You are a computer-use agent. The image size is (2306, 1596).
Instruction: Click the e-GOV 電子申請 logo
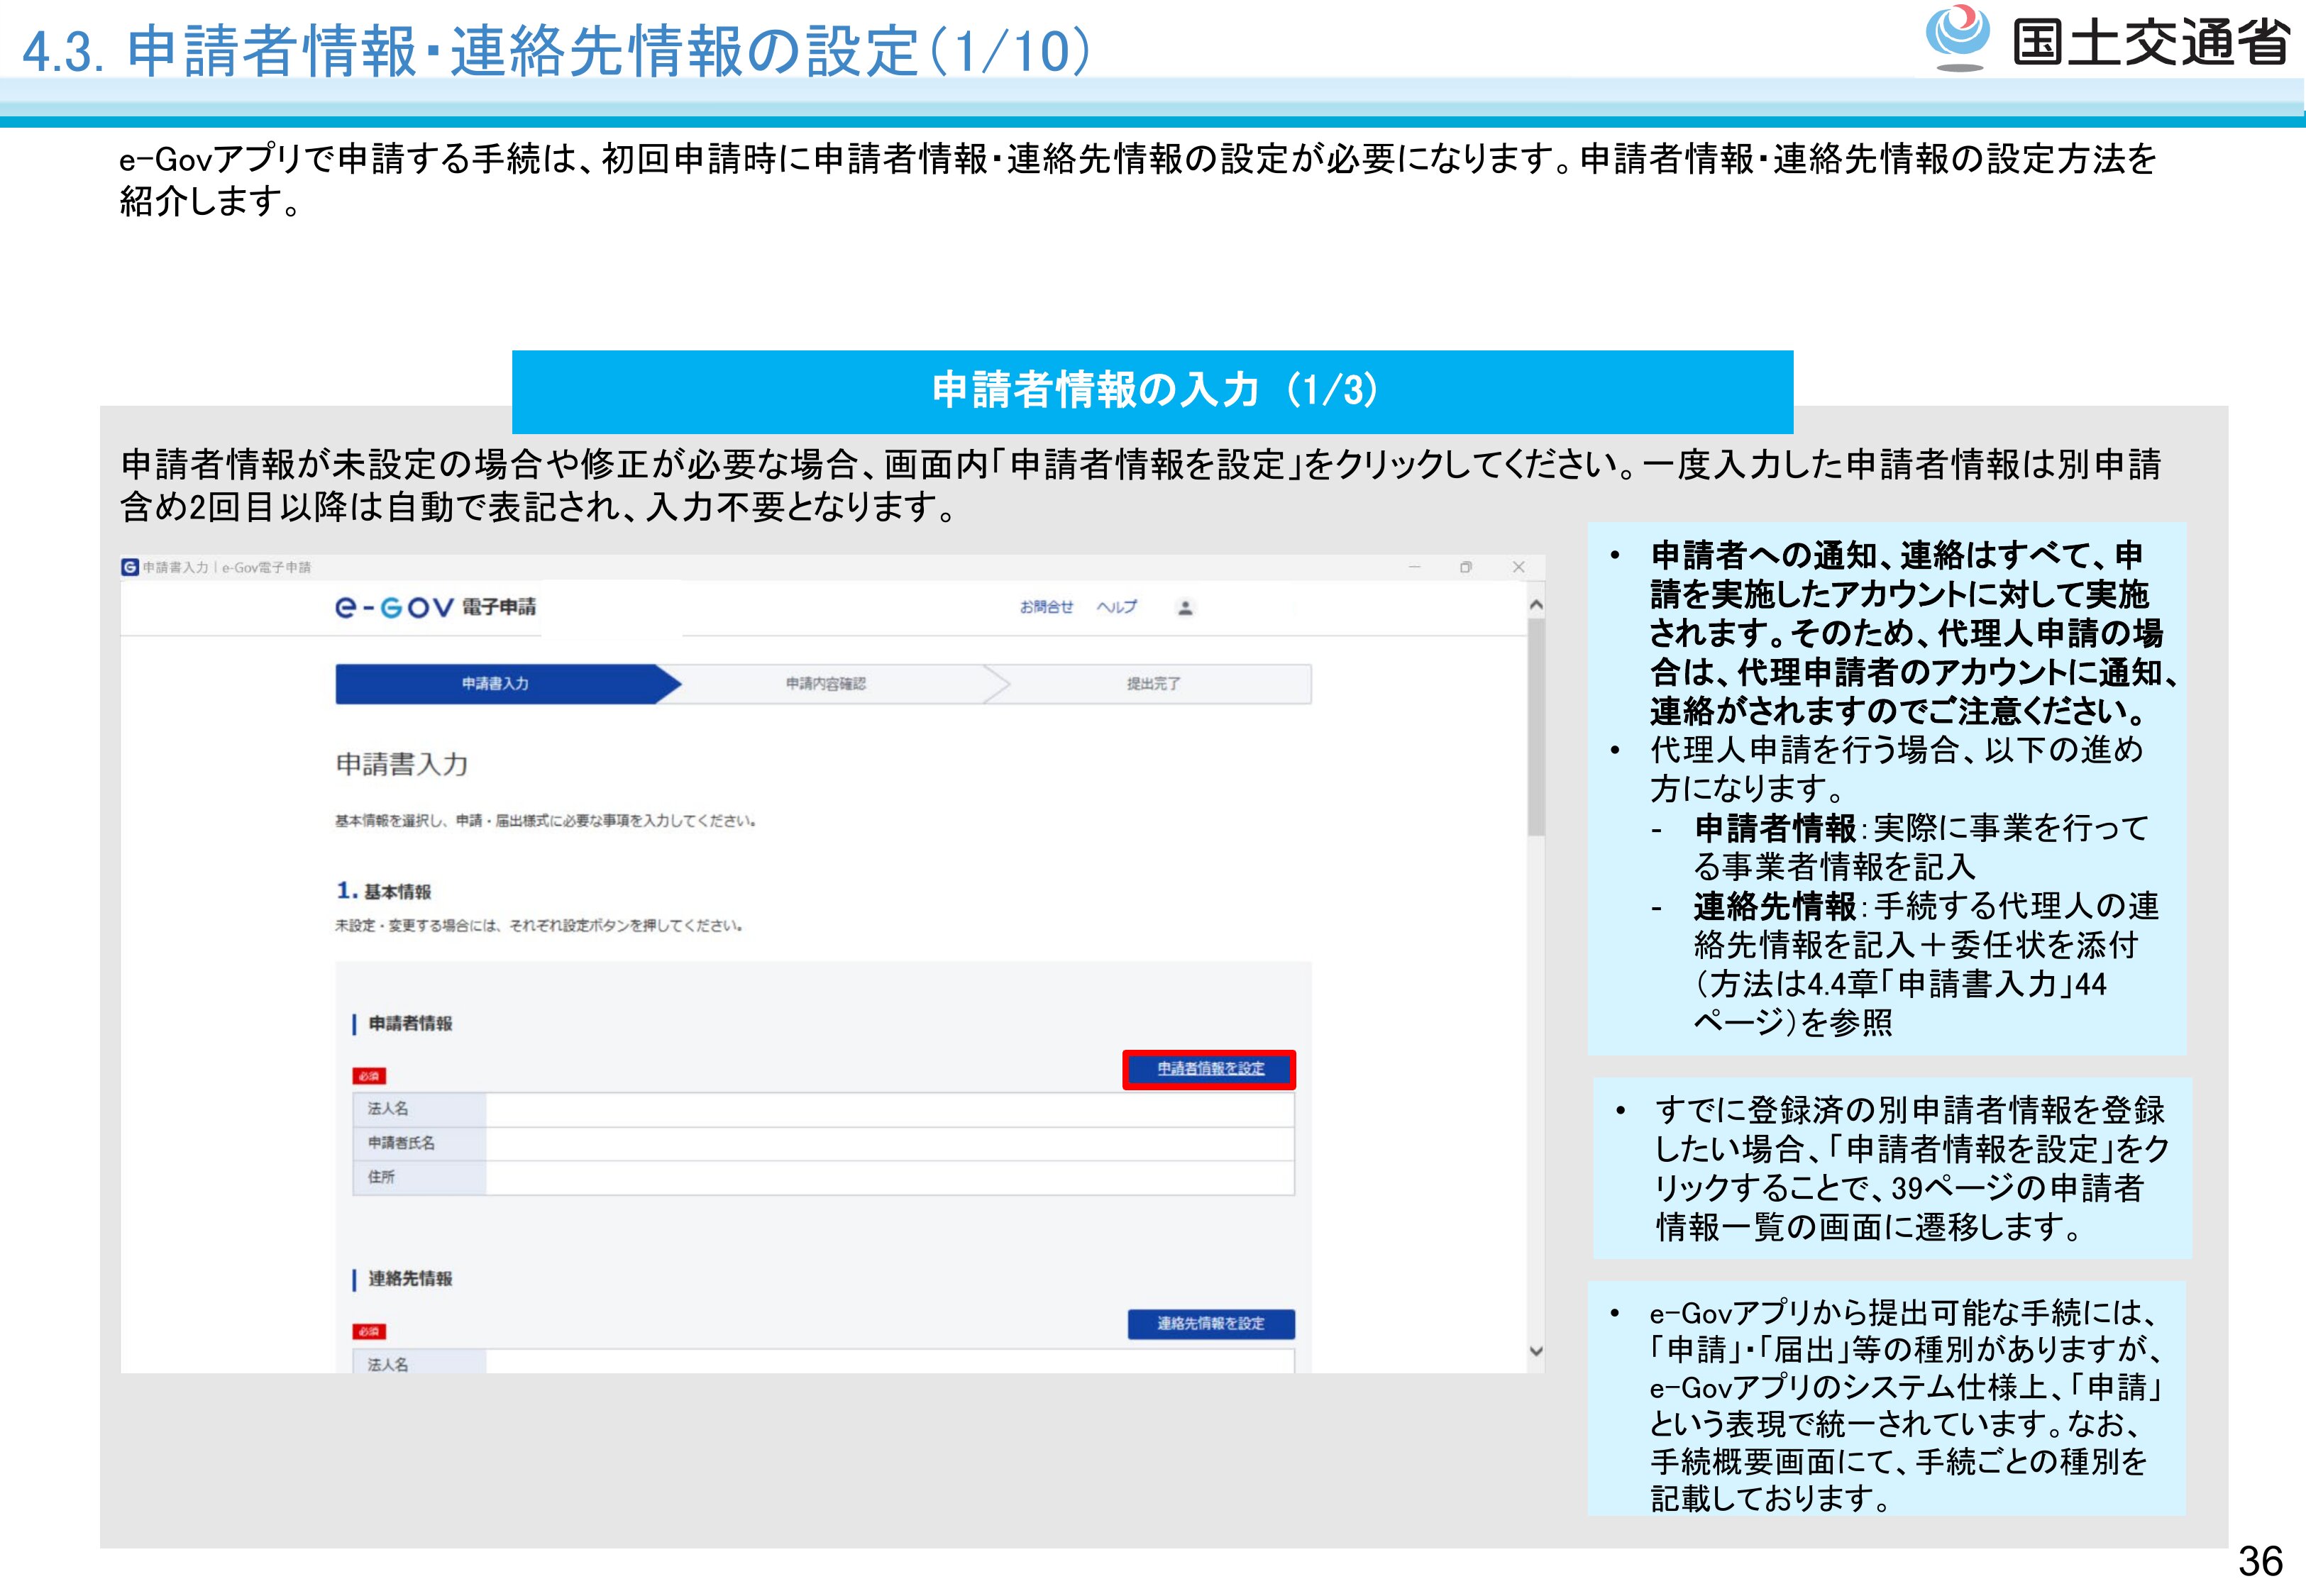point(436,607)
